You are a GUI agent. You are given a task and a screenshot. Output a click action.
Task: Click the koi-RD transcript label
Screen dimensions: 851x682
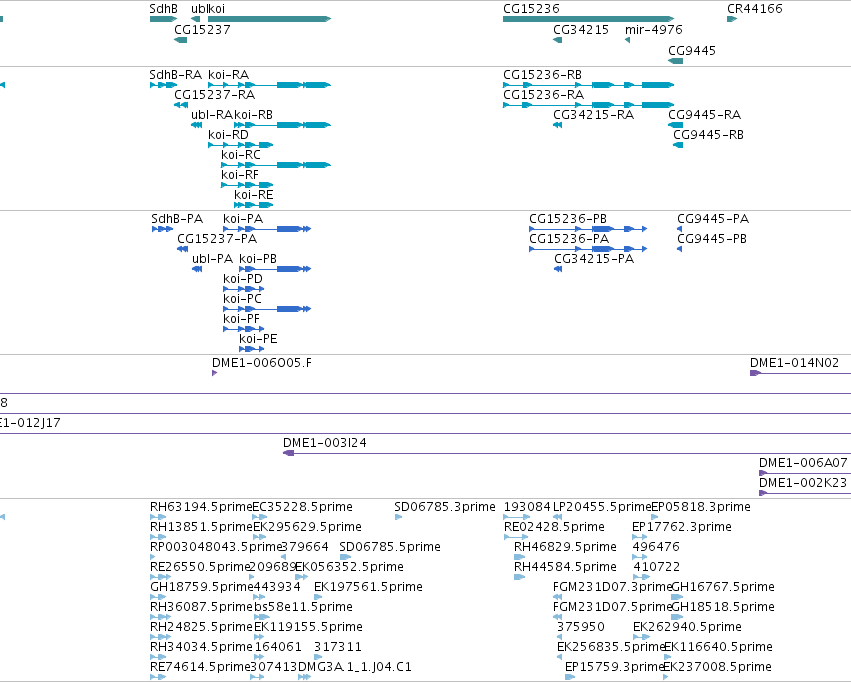click(228, 135)
